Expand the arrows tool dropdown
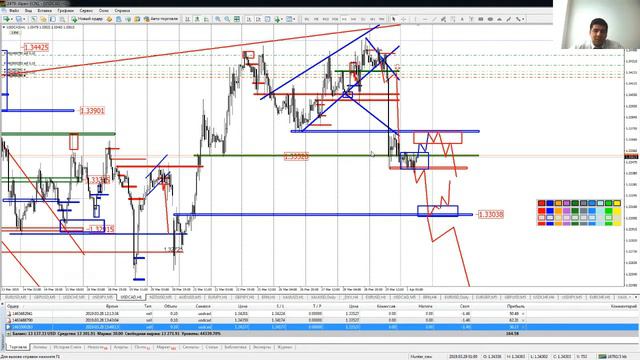 [x=523, y=19]
